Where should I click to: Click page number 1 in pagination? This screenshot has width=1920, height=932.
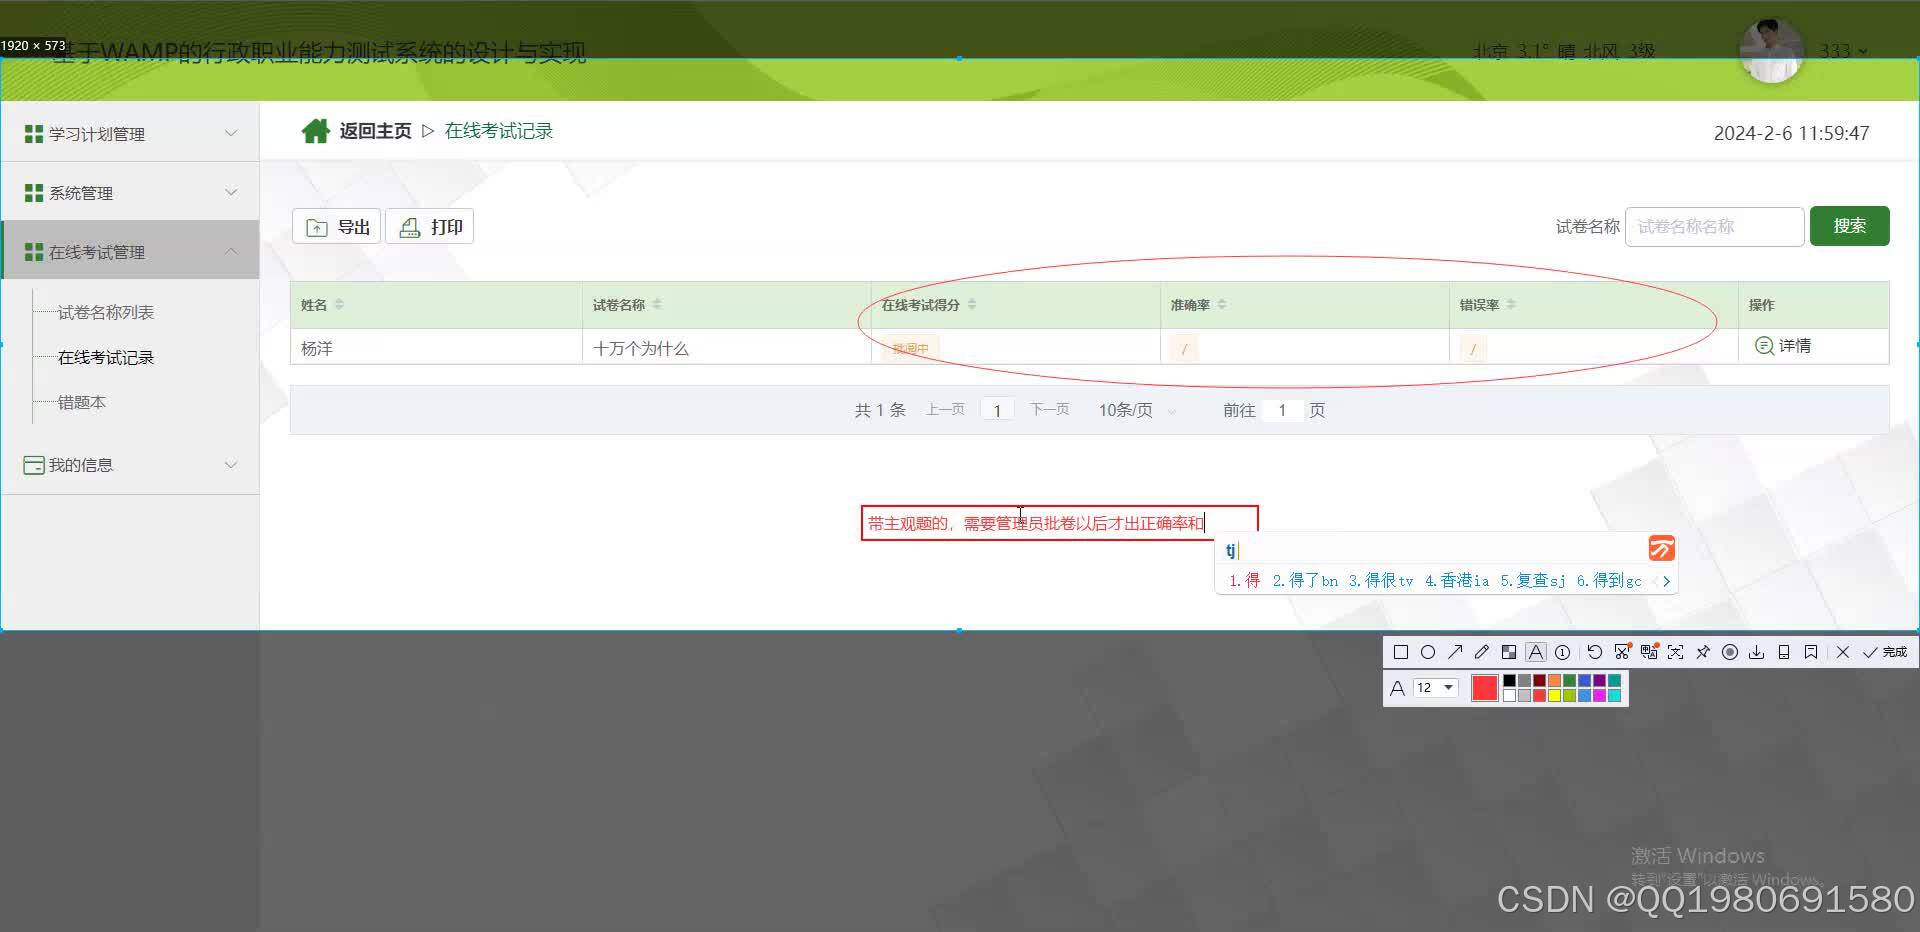tap(997, 410)
